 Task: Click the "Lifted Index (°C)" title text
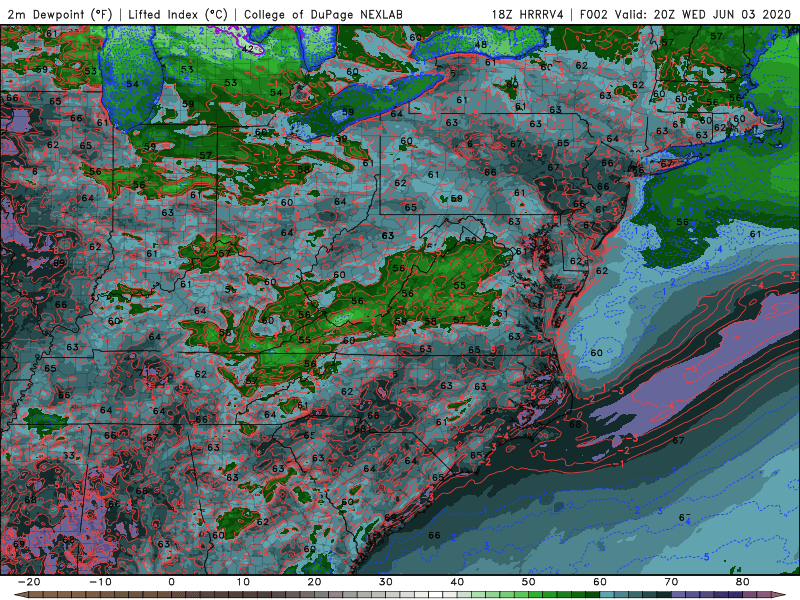pos(178,14)
